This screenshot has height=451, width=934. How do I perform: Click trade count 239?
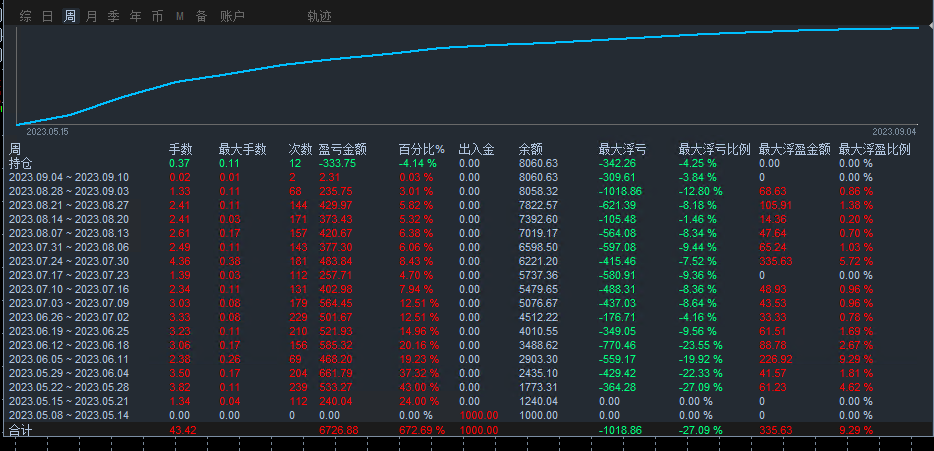pos(297,387)
